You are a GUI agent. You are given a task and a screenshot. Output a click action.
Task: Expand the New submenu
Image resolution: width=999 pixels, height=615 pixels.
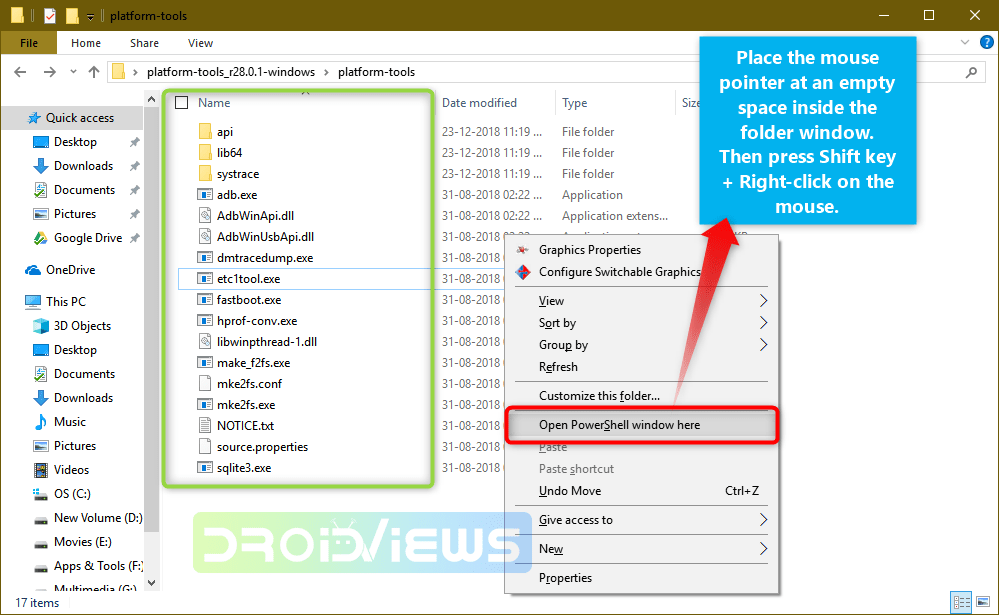click(763, 549)
